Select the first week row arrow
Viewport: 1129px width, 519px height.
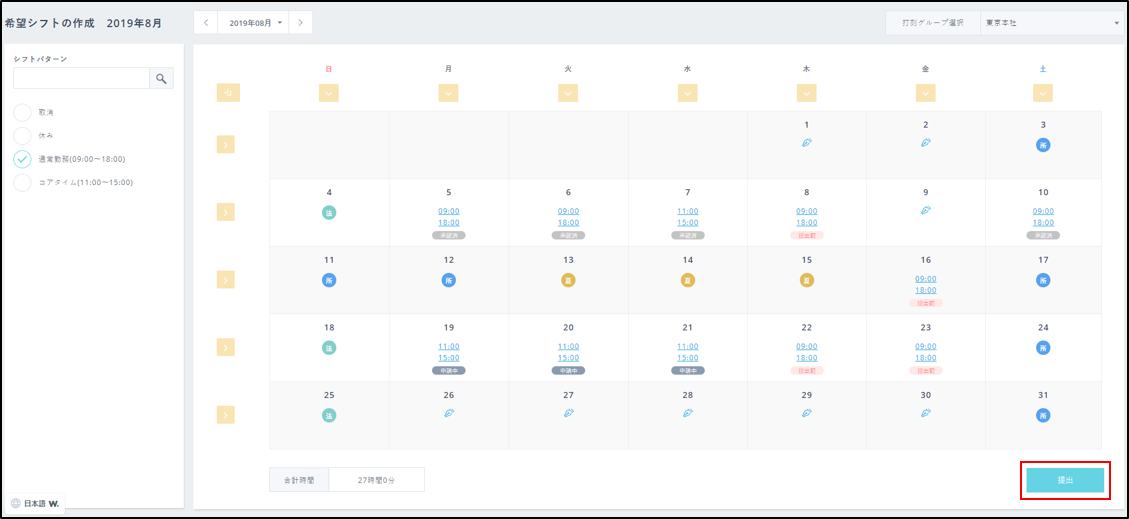pos(226,144)
